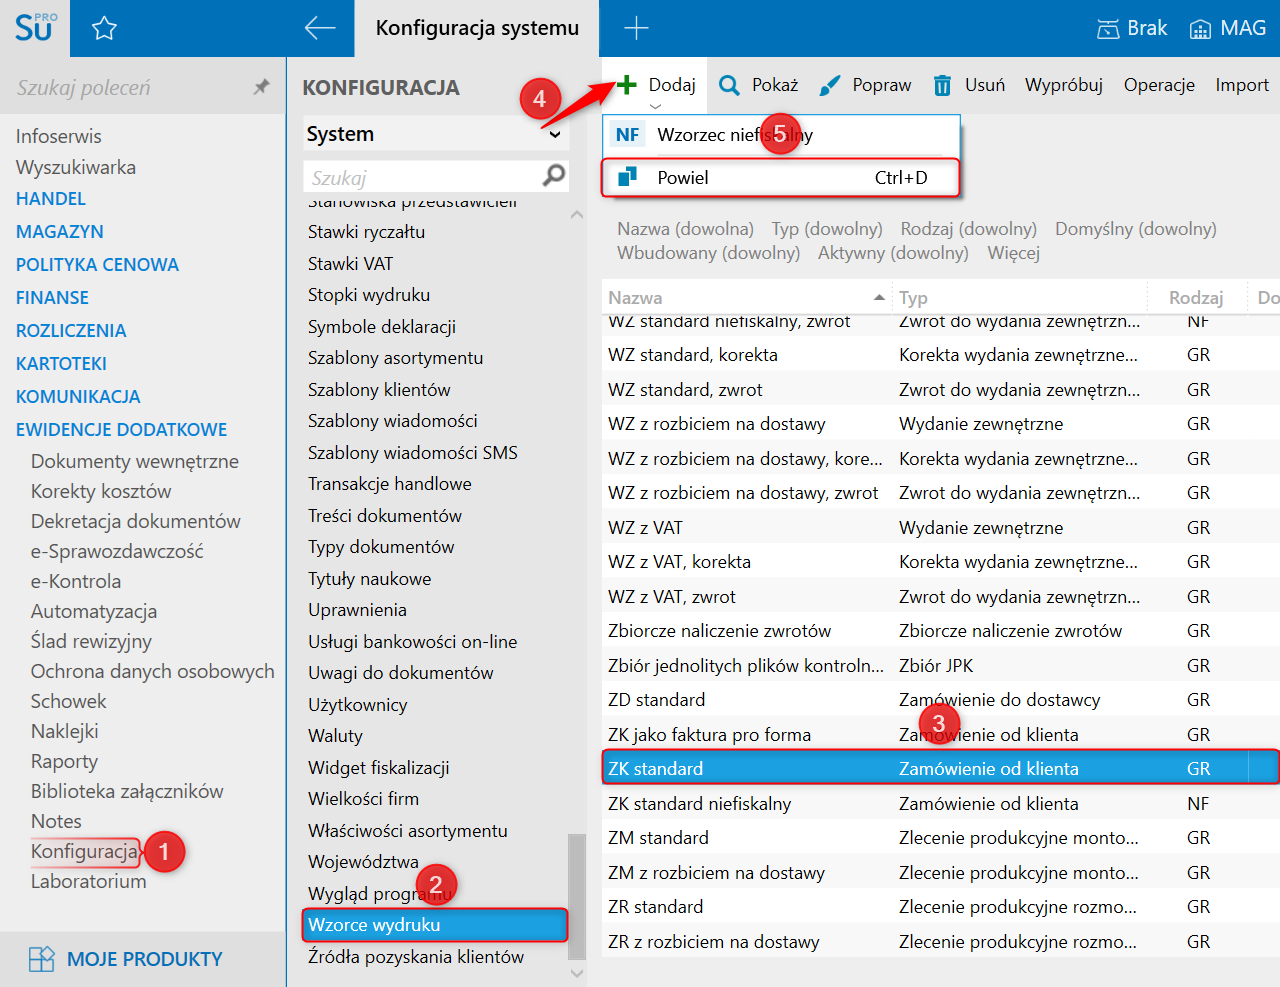
Task: Click the Import toolbar button
Action: [x=1242, y=85]
